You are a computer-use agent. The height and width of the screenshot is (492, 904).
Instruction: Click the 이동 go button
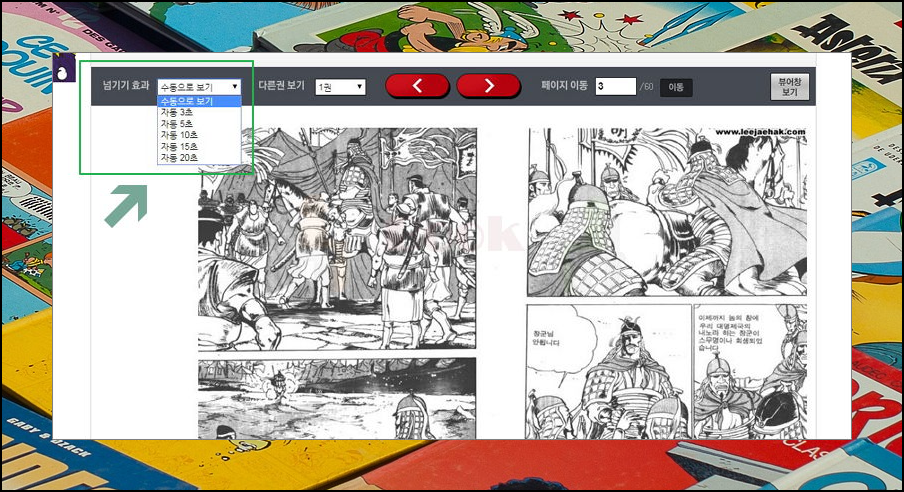pyautogui.click(x=676, y=87)
